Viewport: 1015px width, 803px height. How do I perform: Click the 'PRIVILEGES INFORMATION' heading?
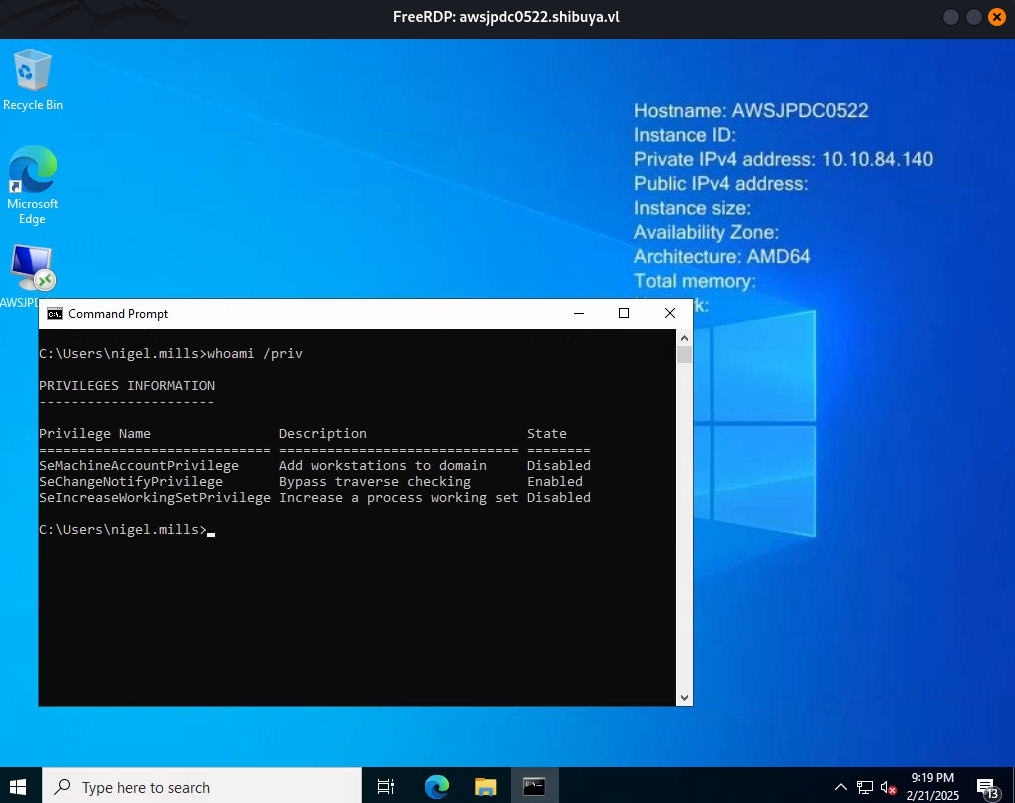pos(127,386)
